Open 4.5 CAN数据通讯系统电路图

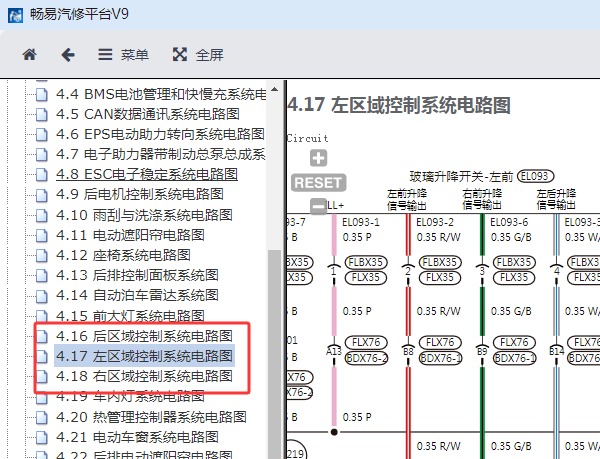148,114
